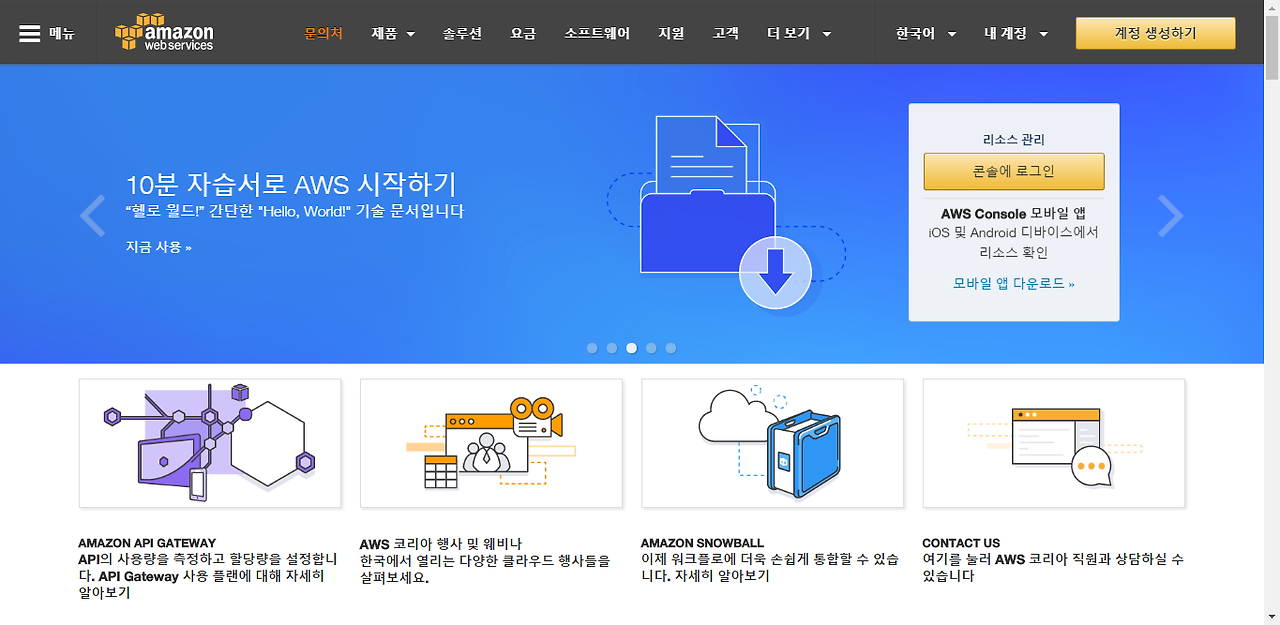Image resolution: width=1280 pixels, height=625 pixels.
Task: Follow the 지금 사용 link
Action: (x=158, y=246)
